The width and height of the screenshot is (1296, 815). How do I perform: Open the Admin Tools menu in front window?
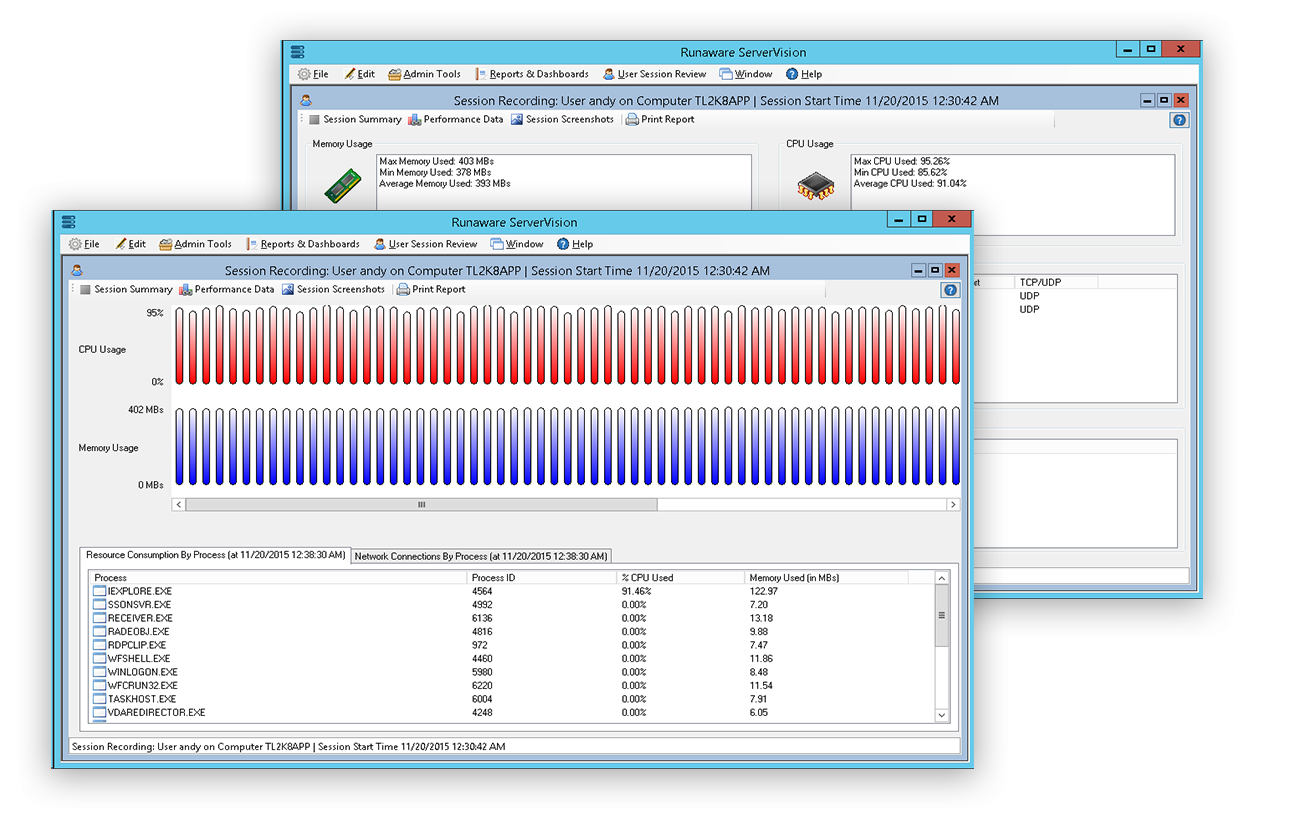click(202, 244)
